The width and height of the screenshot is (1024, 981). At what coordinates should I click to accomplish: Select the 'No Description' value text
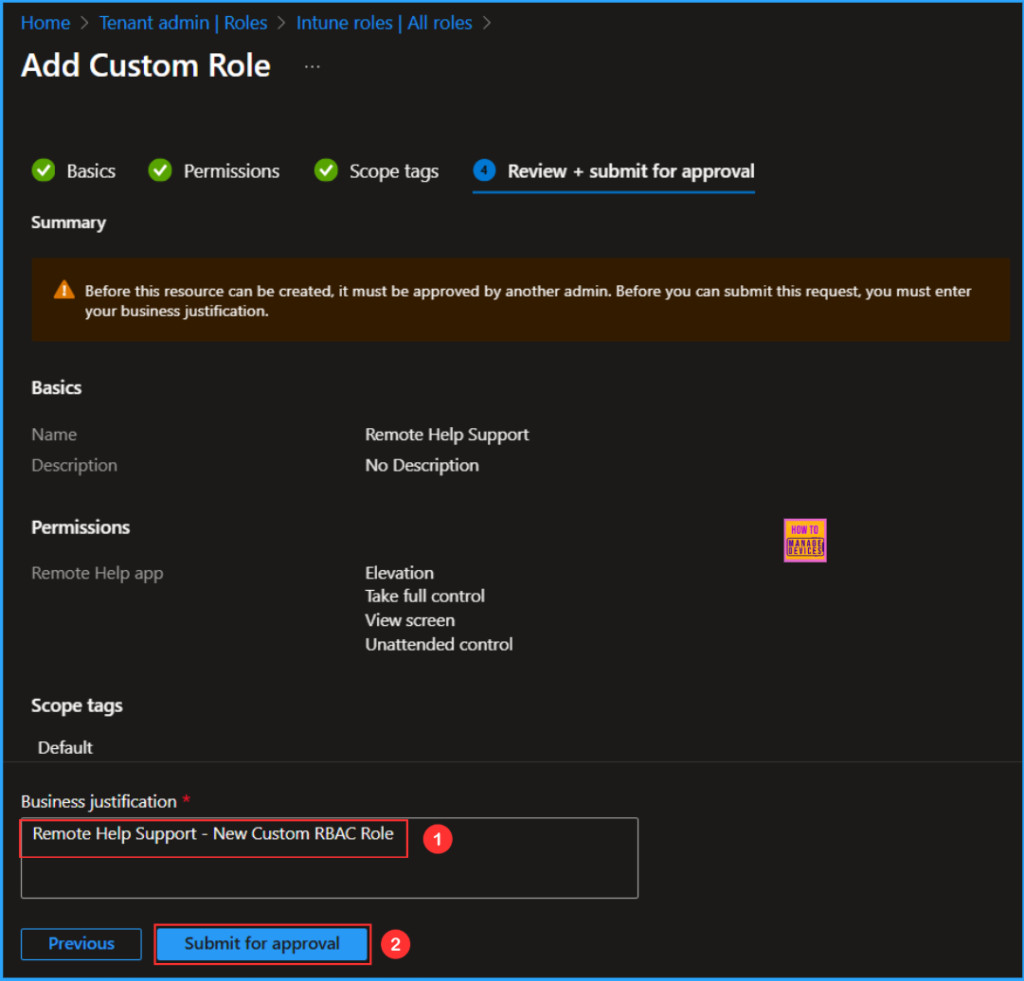(x=422, y=465)
